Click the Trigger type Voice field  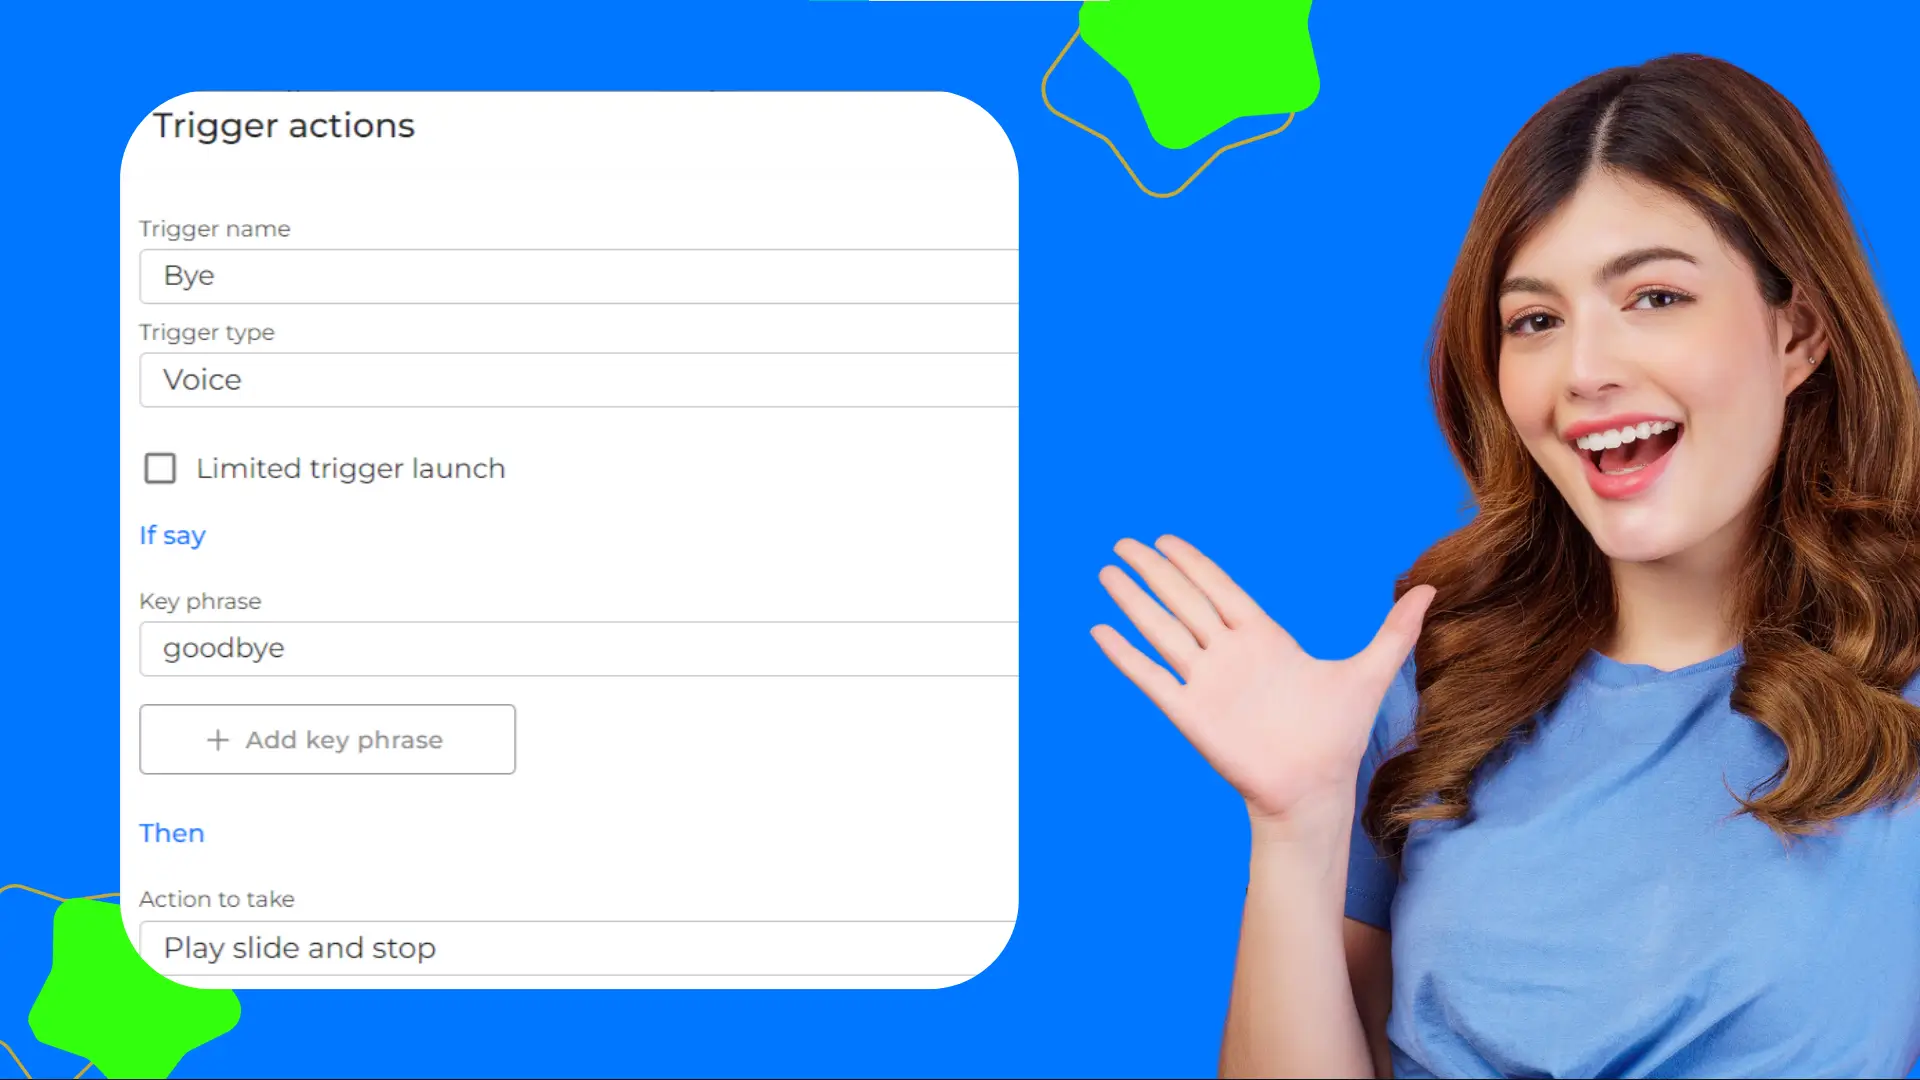click(x=576, y=378)
